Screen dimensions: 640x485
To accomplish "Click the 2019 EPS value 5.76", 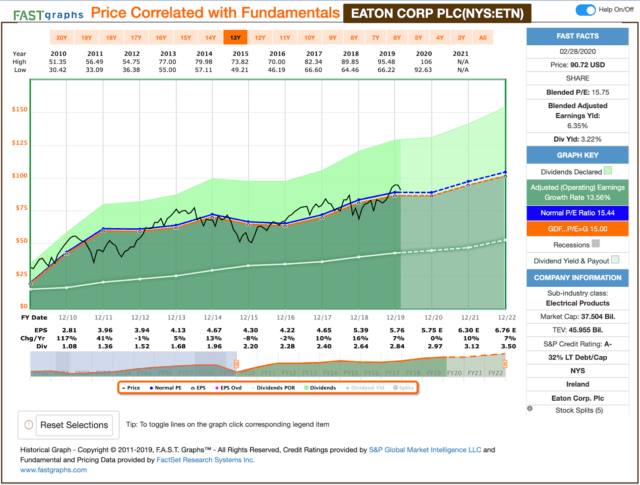I will 397,330.
